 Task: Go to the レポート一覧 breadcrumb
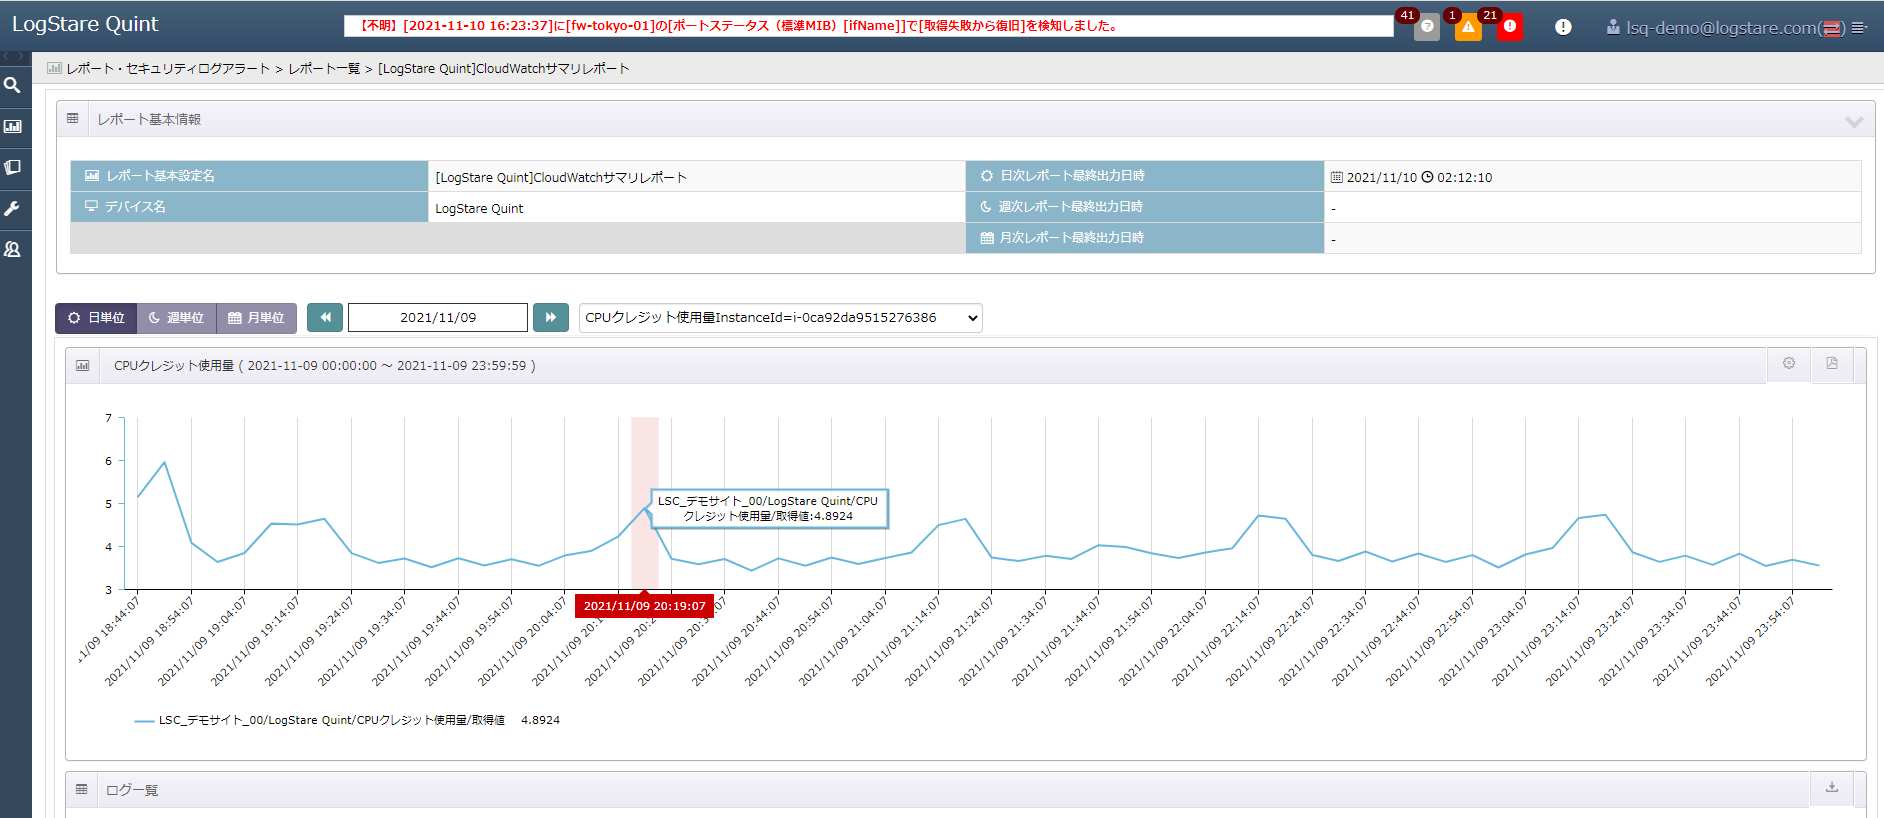pyautogui.click(x=324, y=69)
